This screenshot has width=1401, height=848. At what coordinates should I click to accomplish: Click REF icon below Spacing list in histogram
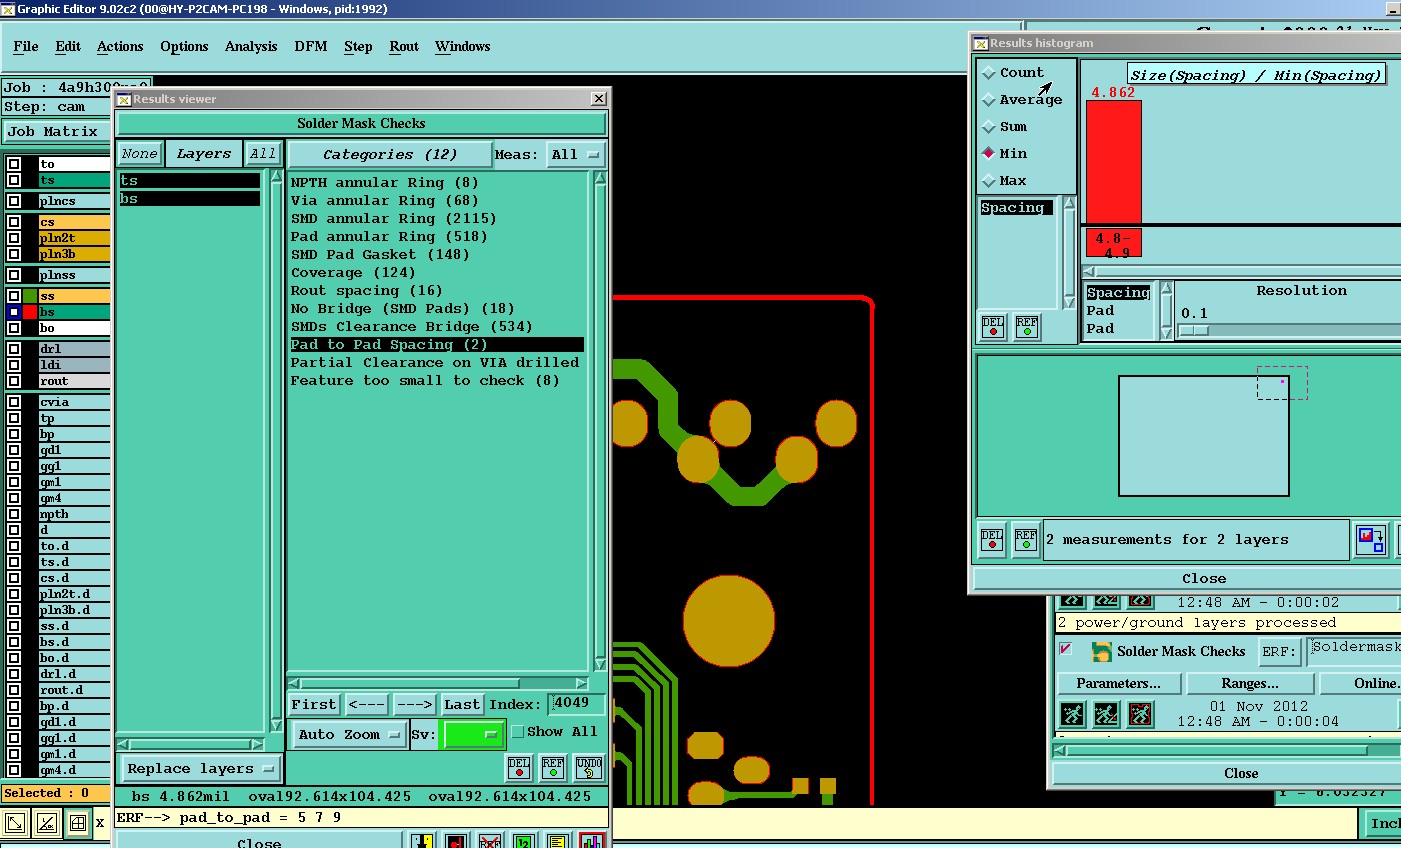1027,327
